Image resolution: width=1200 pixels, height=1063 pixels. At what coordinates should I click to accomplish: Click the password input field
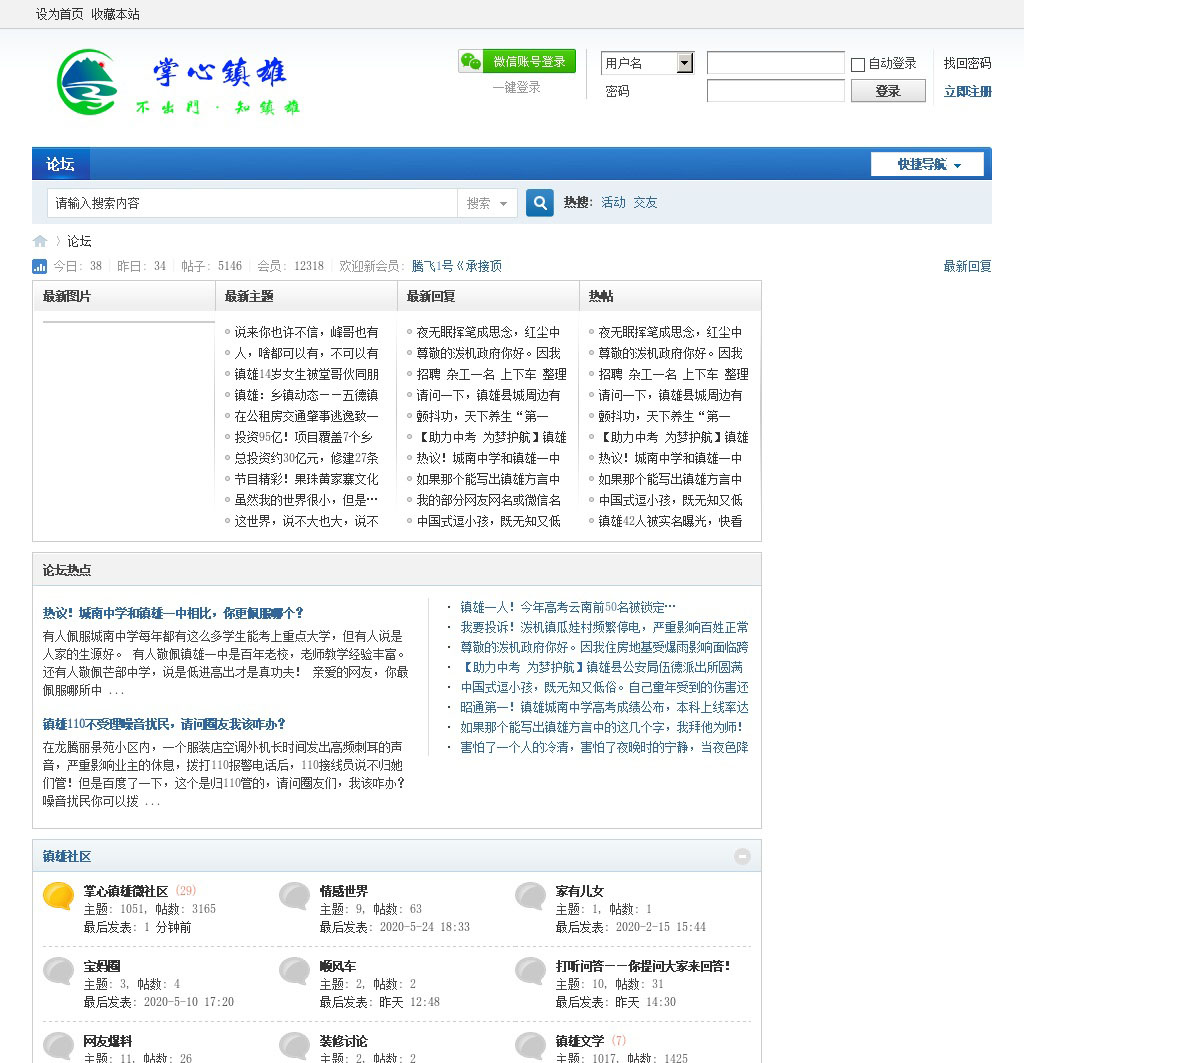(x=776, y=91)
